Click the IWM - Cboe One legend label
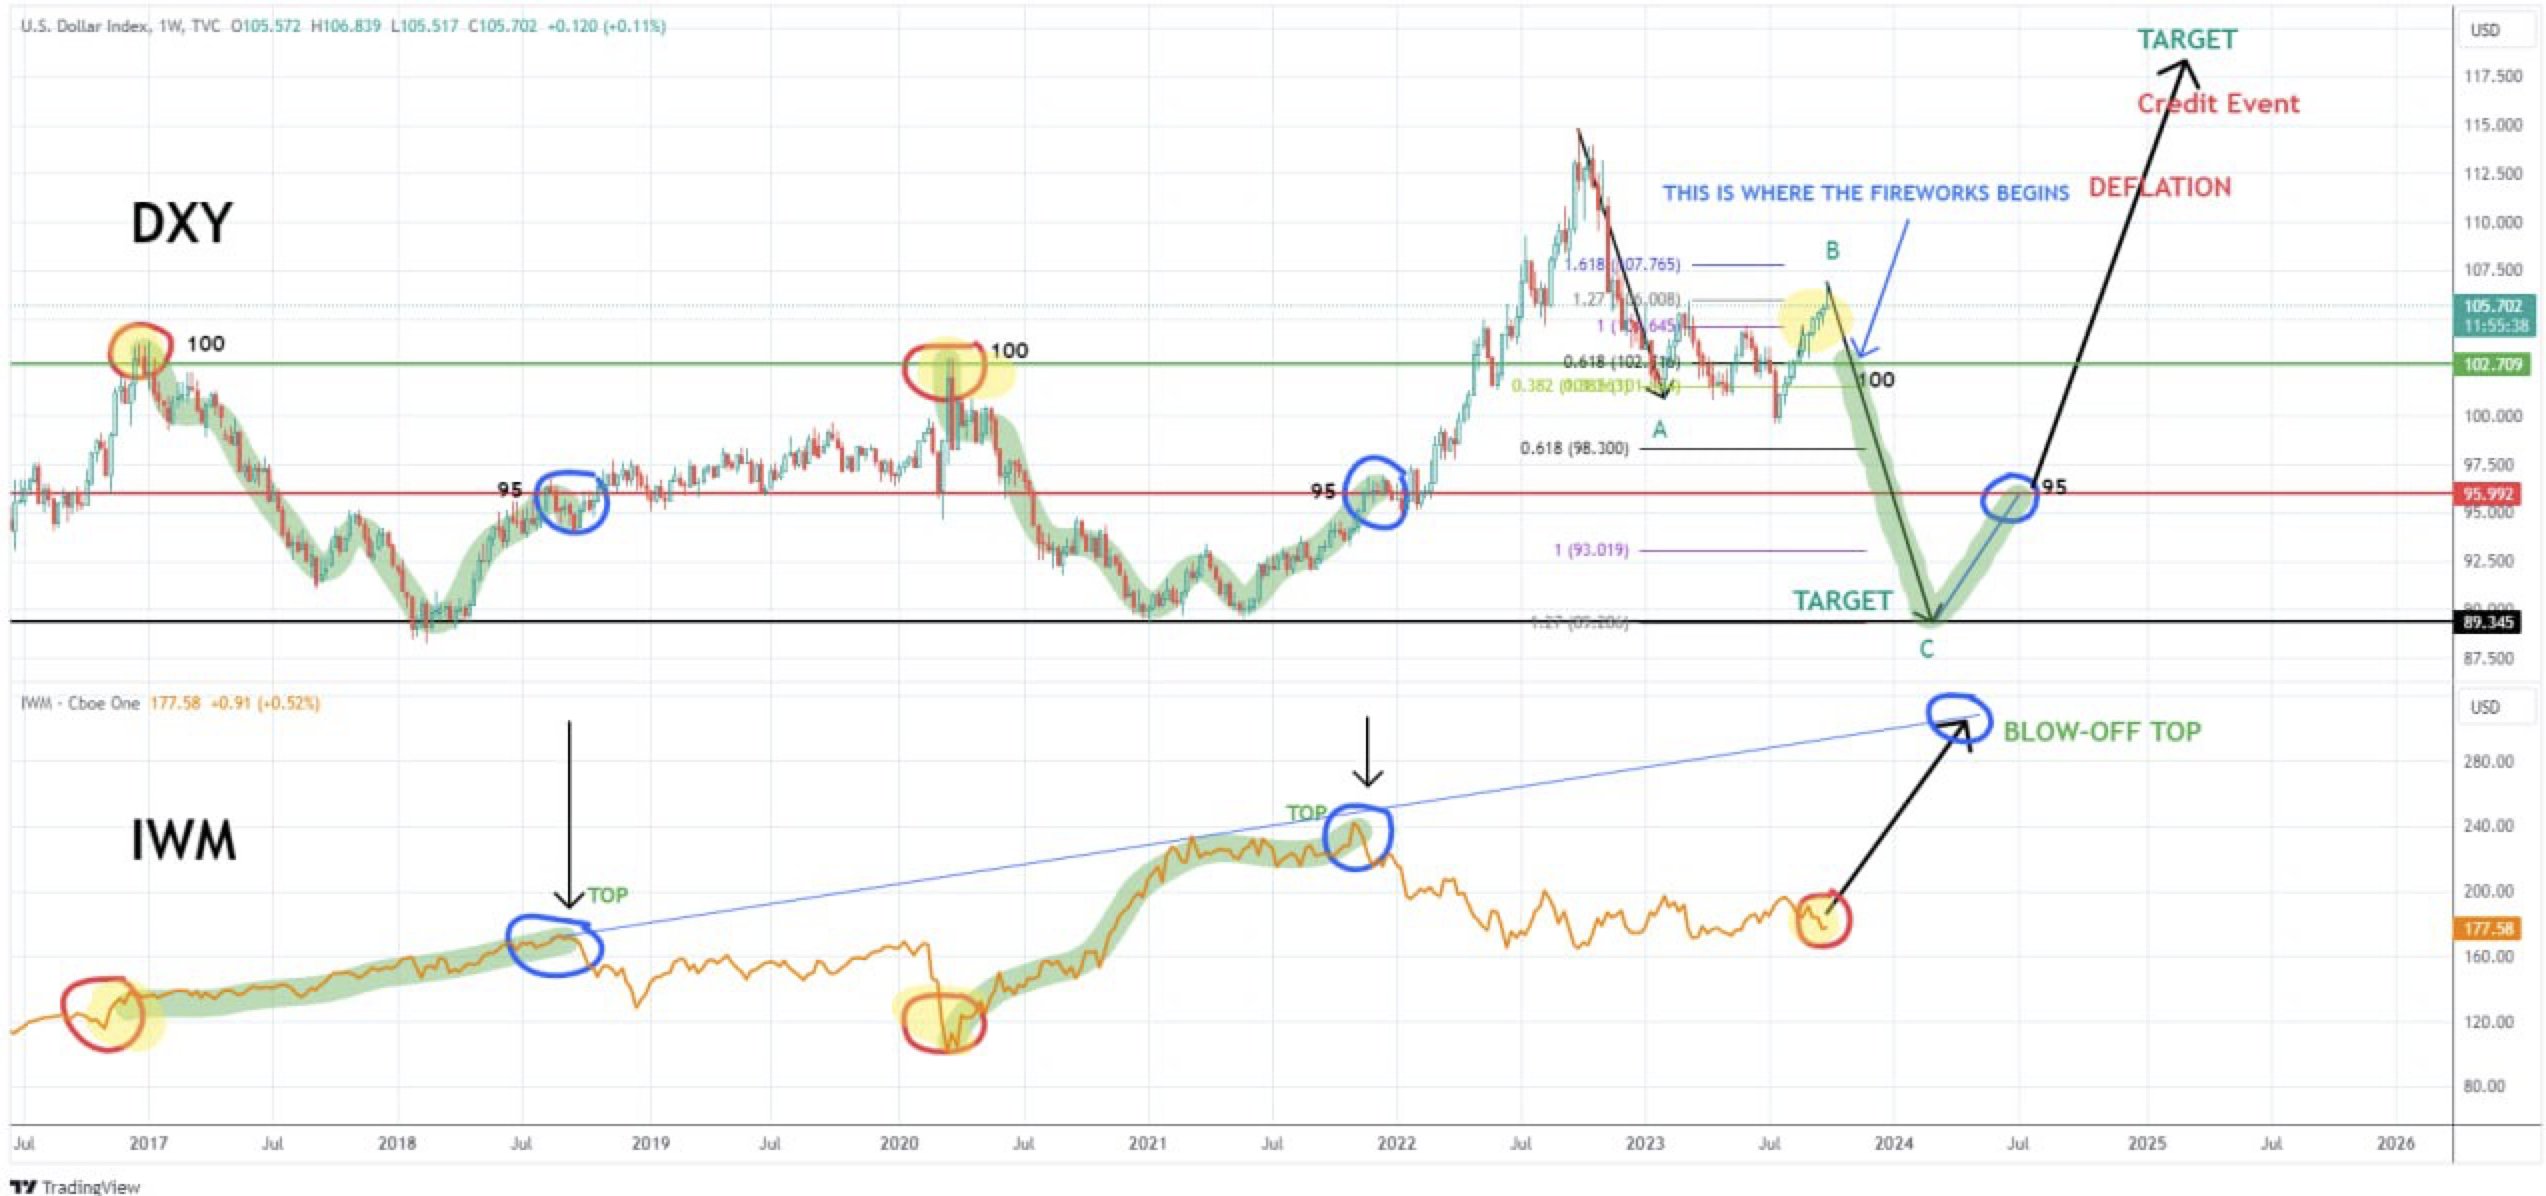2546x1196 pixels. tap(80, 703)
